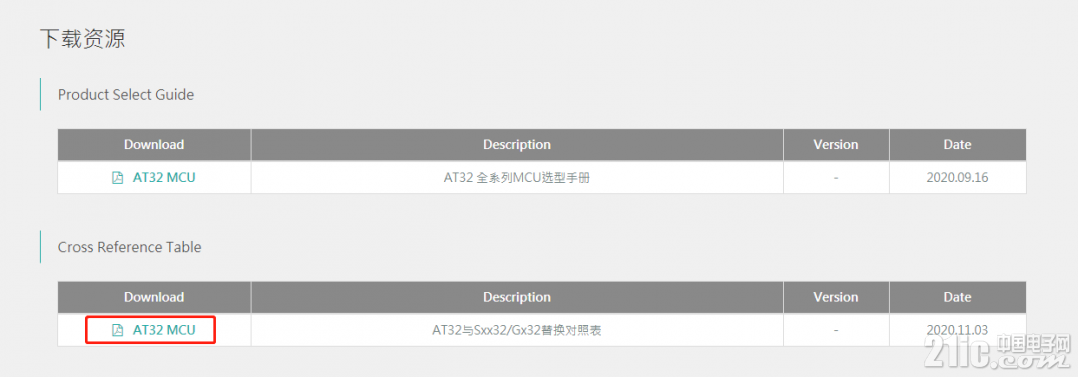Open the AT32 MCU link under Product Select Guide
The height and width of the screenshot is (377, 1078).
[x=164, y=177]
